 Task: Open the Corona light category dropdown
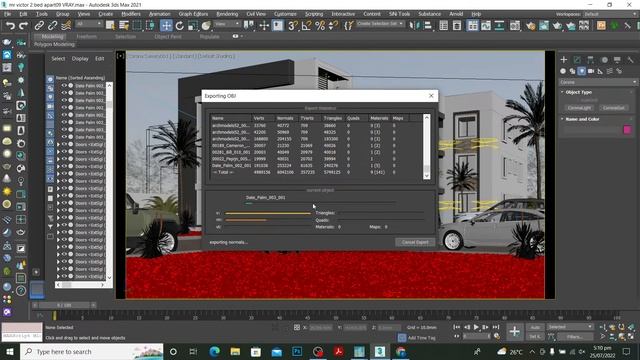point(598,82)
